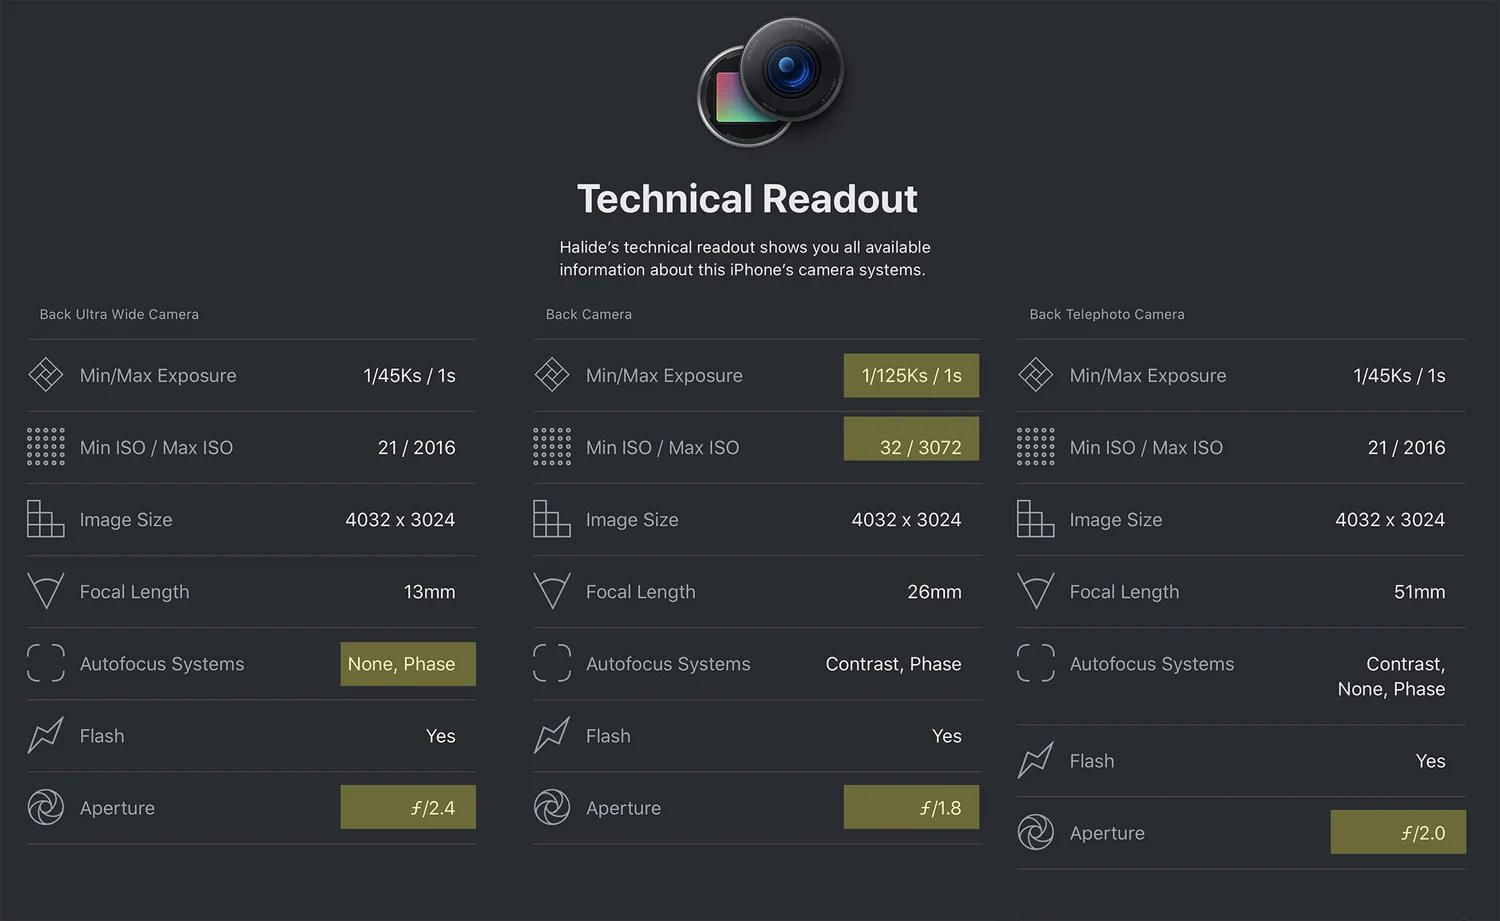Click the Back Camera Flash bolt icon
The height and width of the screenshot is (921, 1500).
pyautogui.click(x=552, y=735)
